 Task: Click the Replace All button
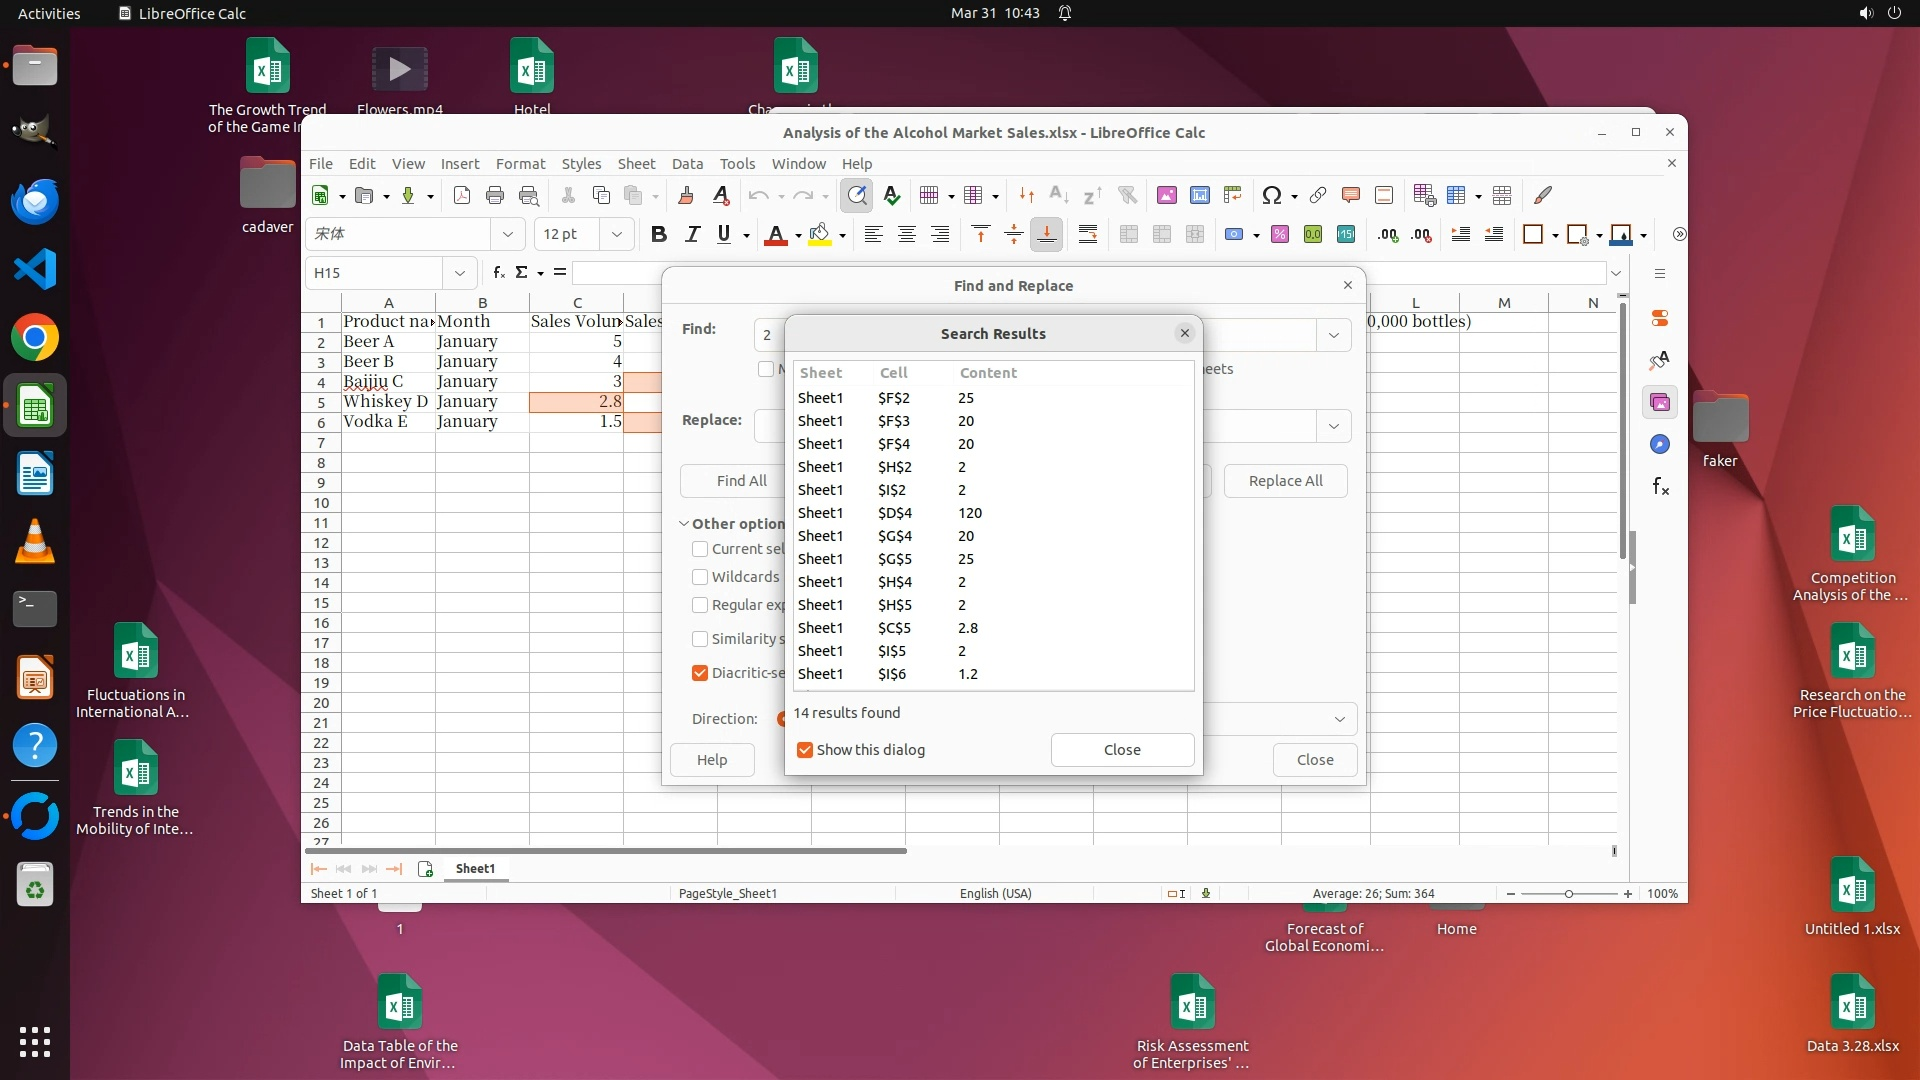pos(1285,481)
